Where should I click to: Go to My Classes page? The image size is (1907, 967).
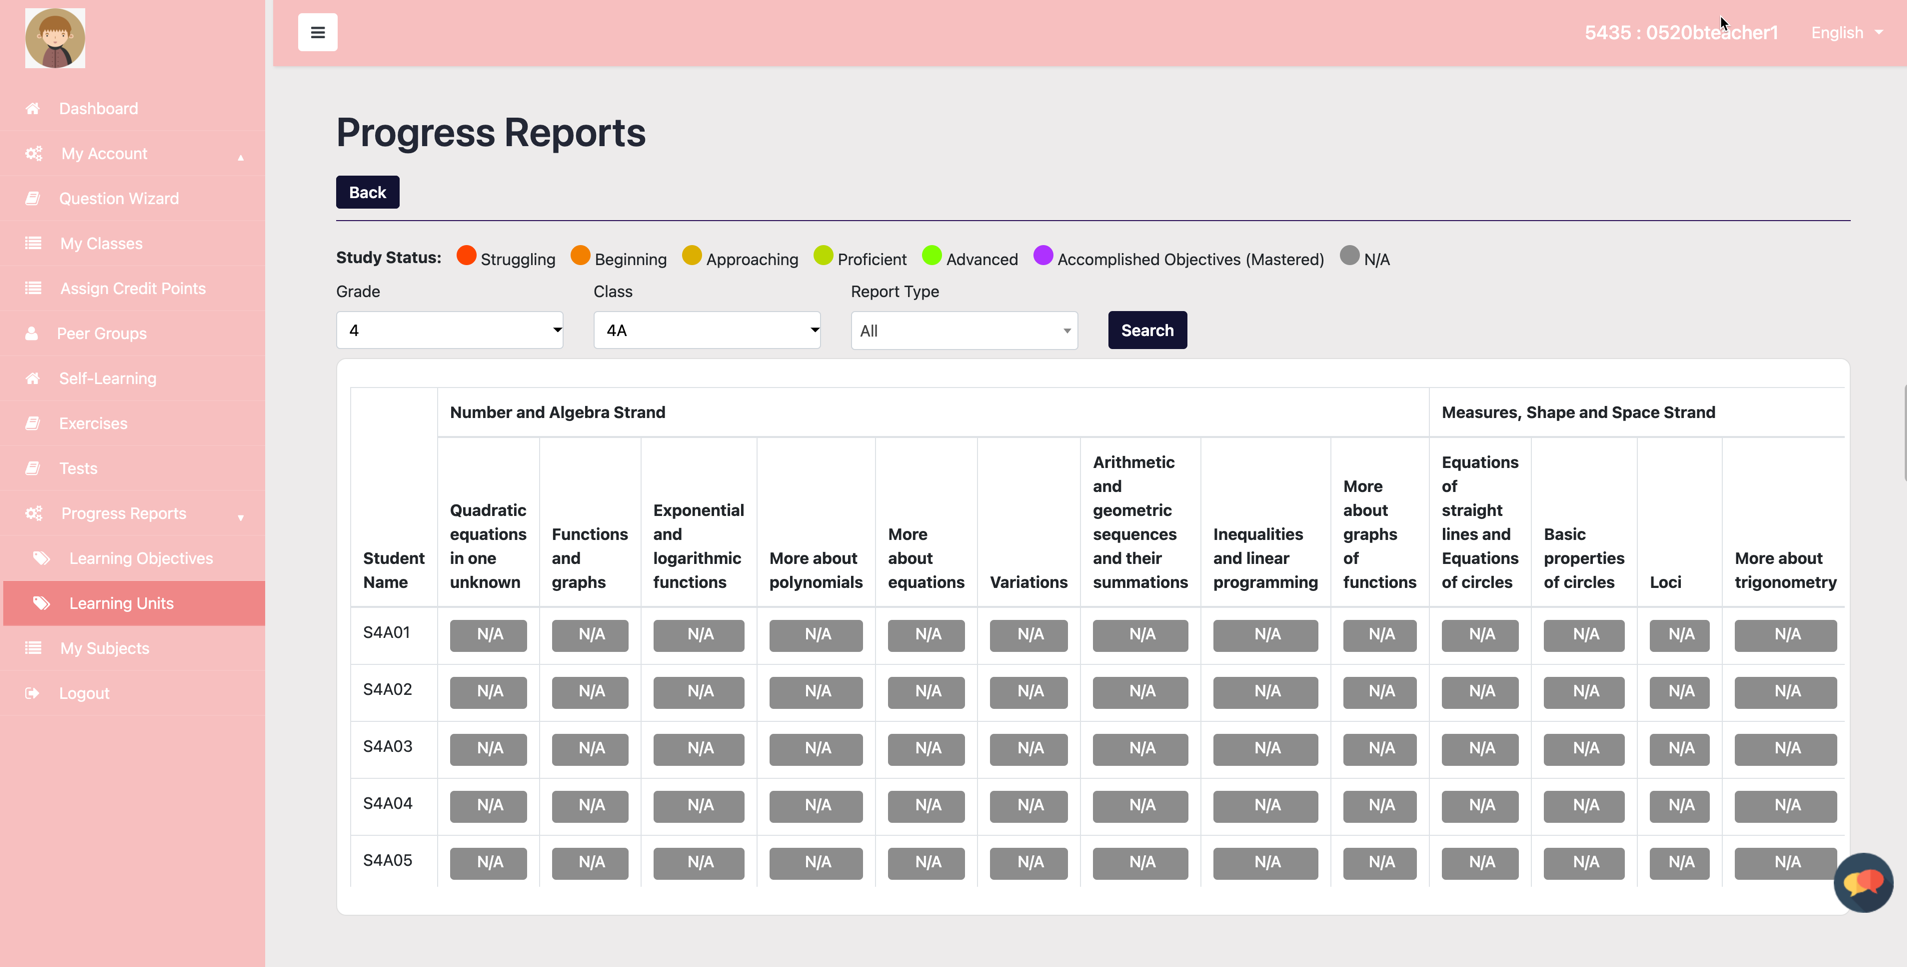pos(101,243)
